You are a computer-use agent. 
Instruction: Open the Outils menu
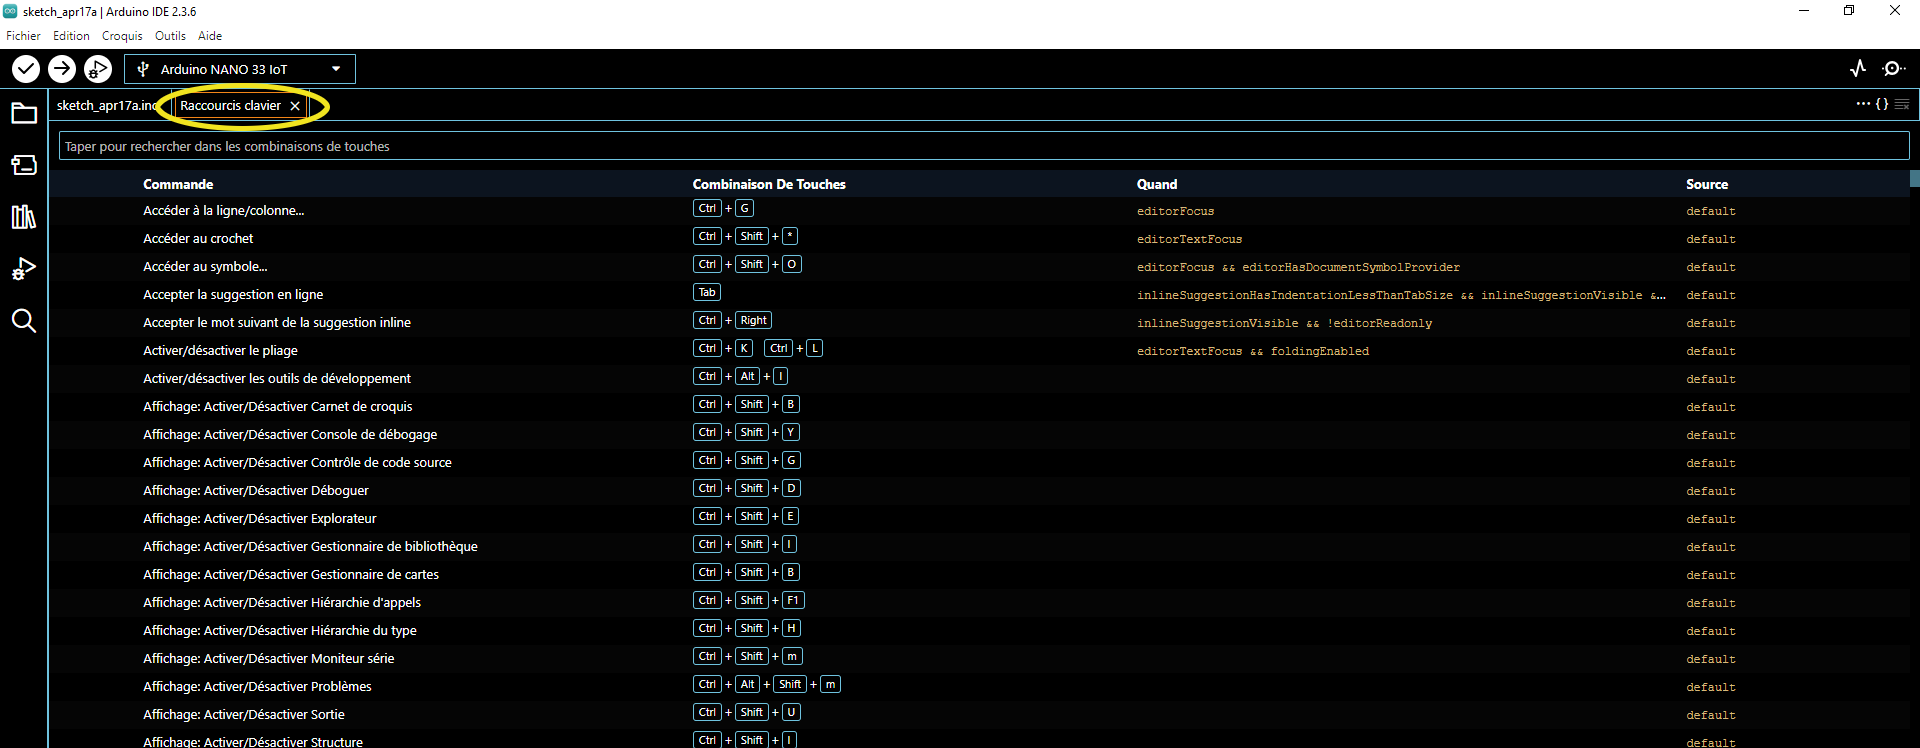[170, 36]
